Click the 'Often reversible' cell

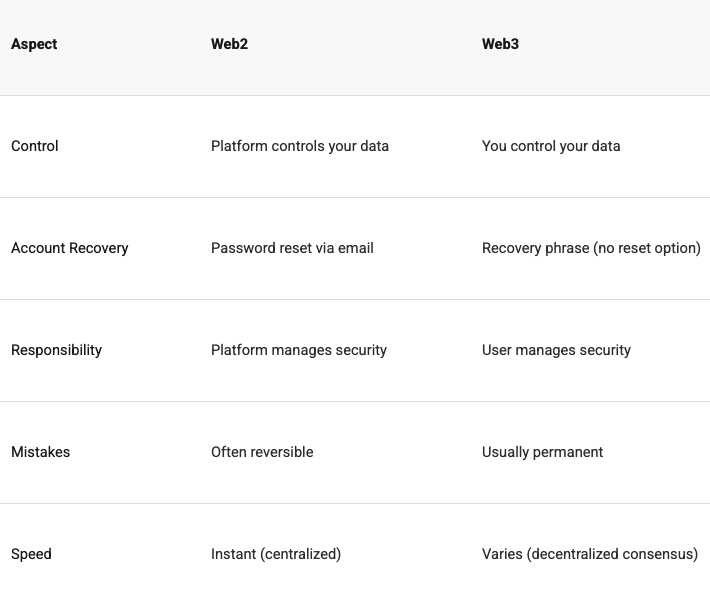click(262, 452)
